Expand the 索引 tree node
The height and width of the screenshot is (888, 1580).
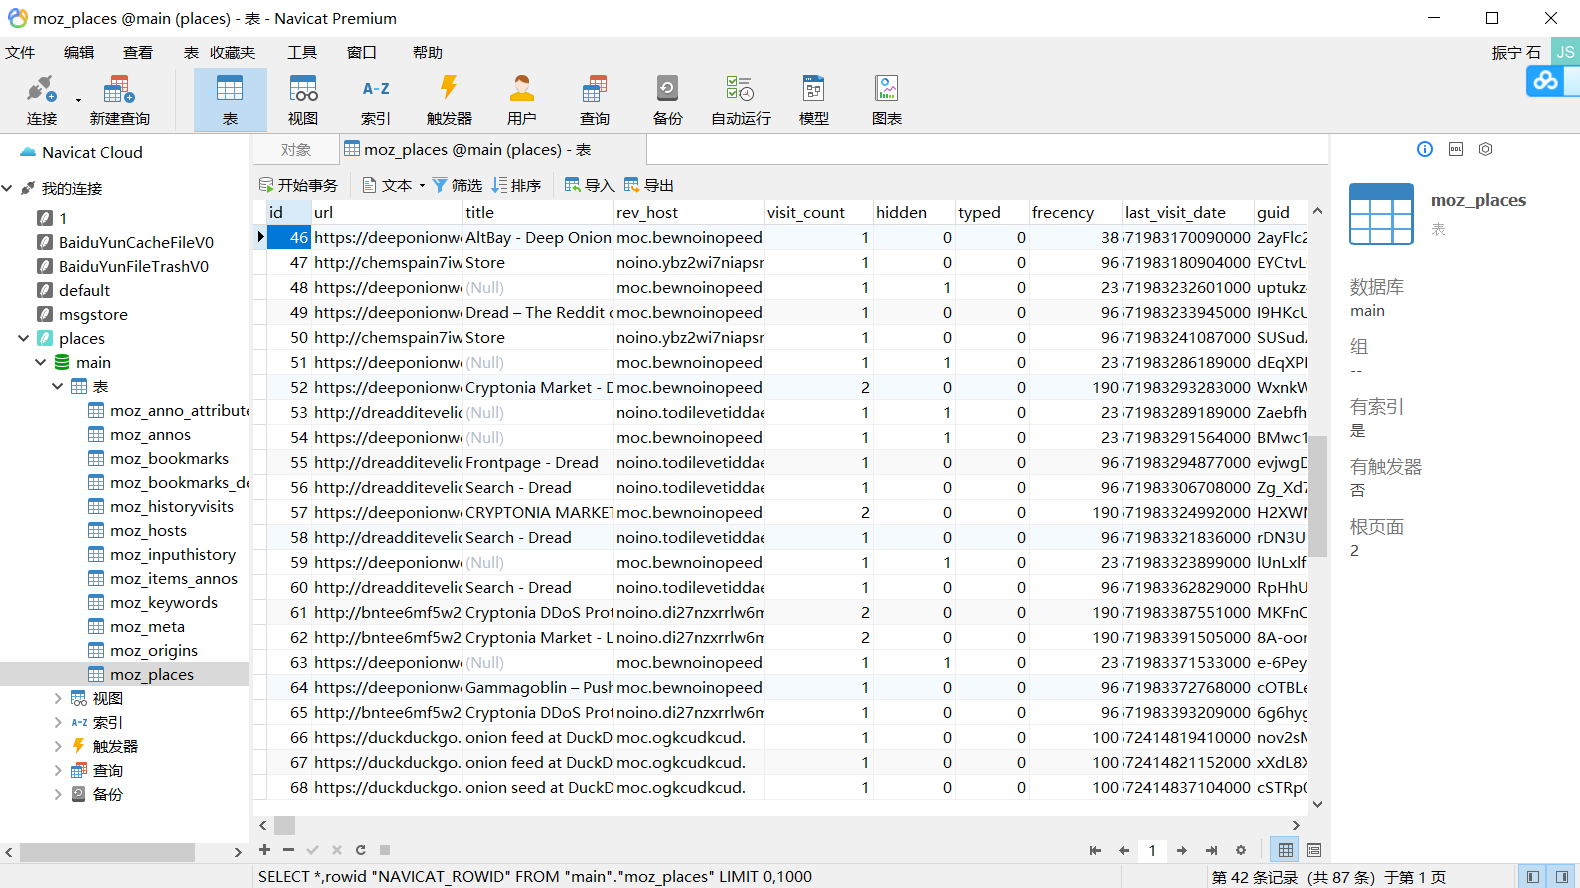[x=57, y=722]
